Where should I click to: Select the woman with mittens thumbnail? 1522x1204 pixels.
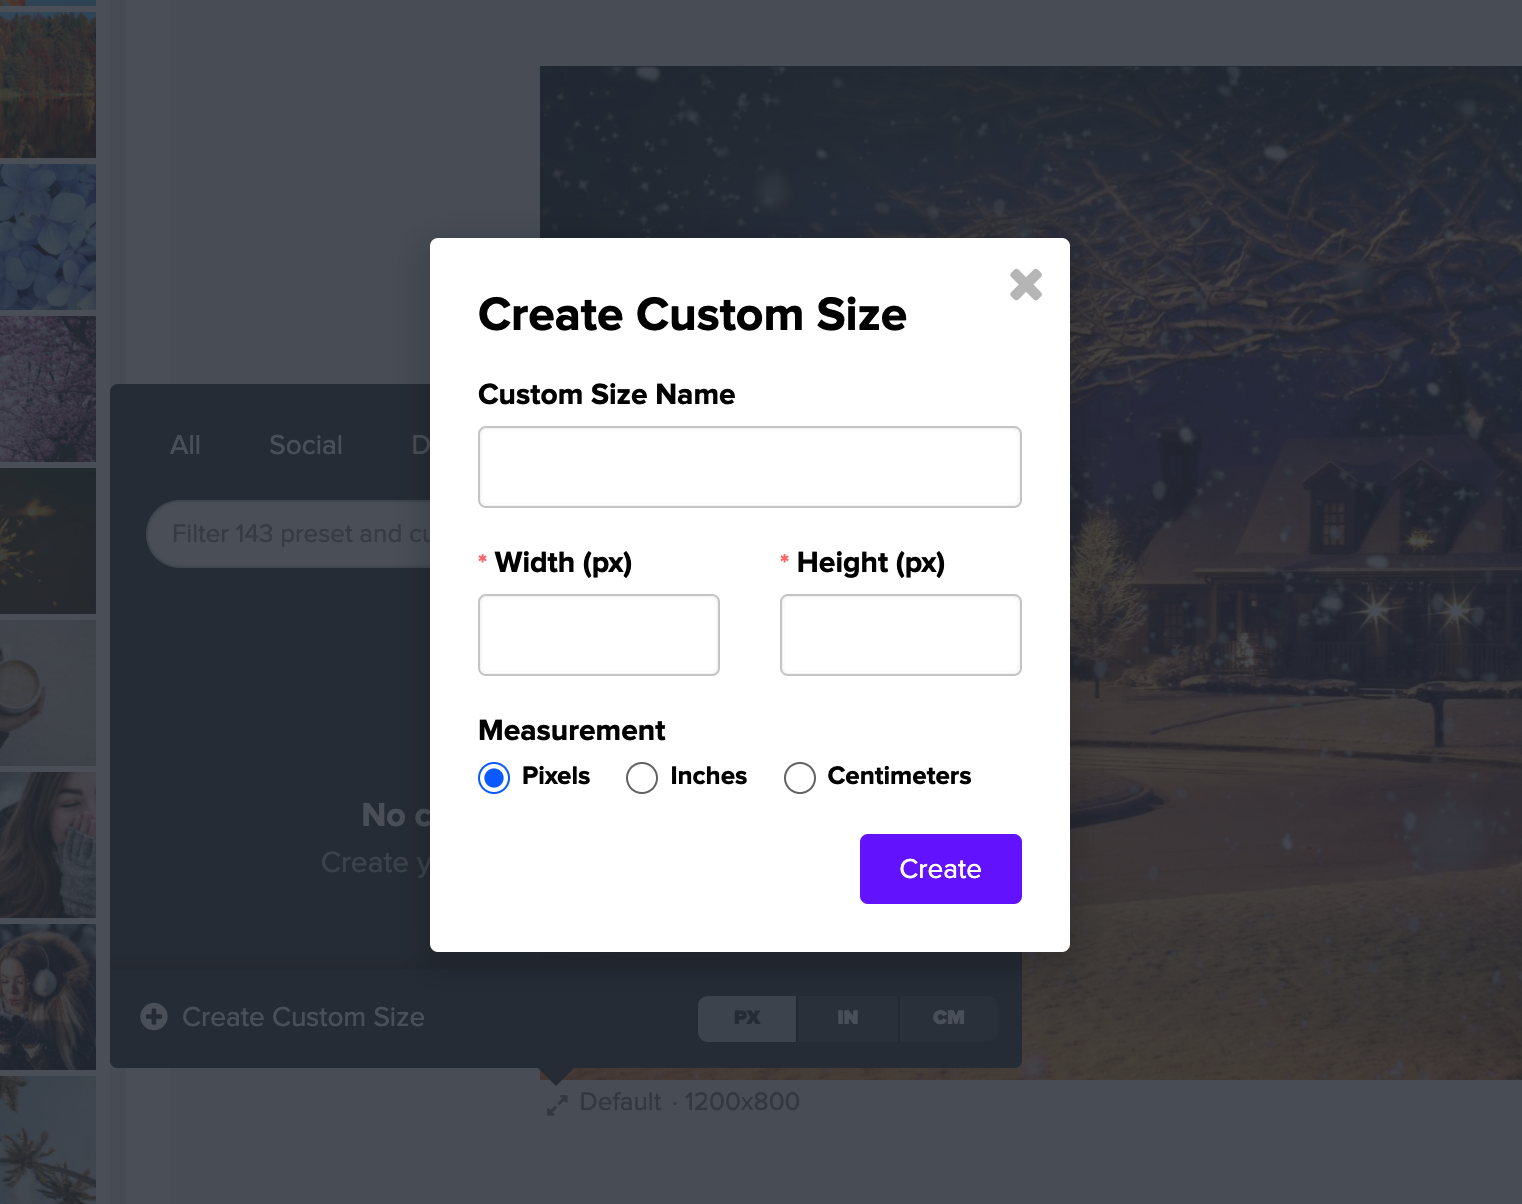(x=48, y=845)
